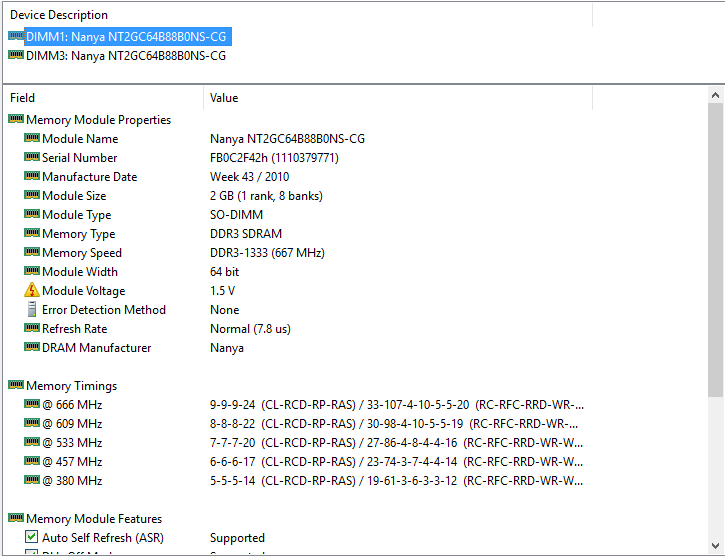Select DIMM3: Nanya NT2GC64B88B0NS-CG entry
725x556 pixels.
[x=126, y=56]
